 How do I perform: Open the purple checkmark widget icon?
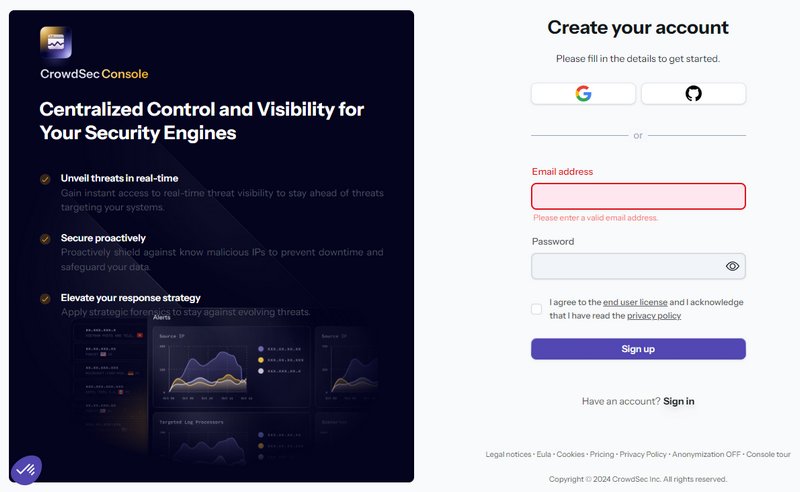pos(26,467)
